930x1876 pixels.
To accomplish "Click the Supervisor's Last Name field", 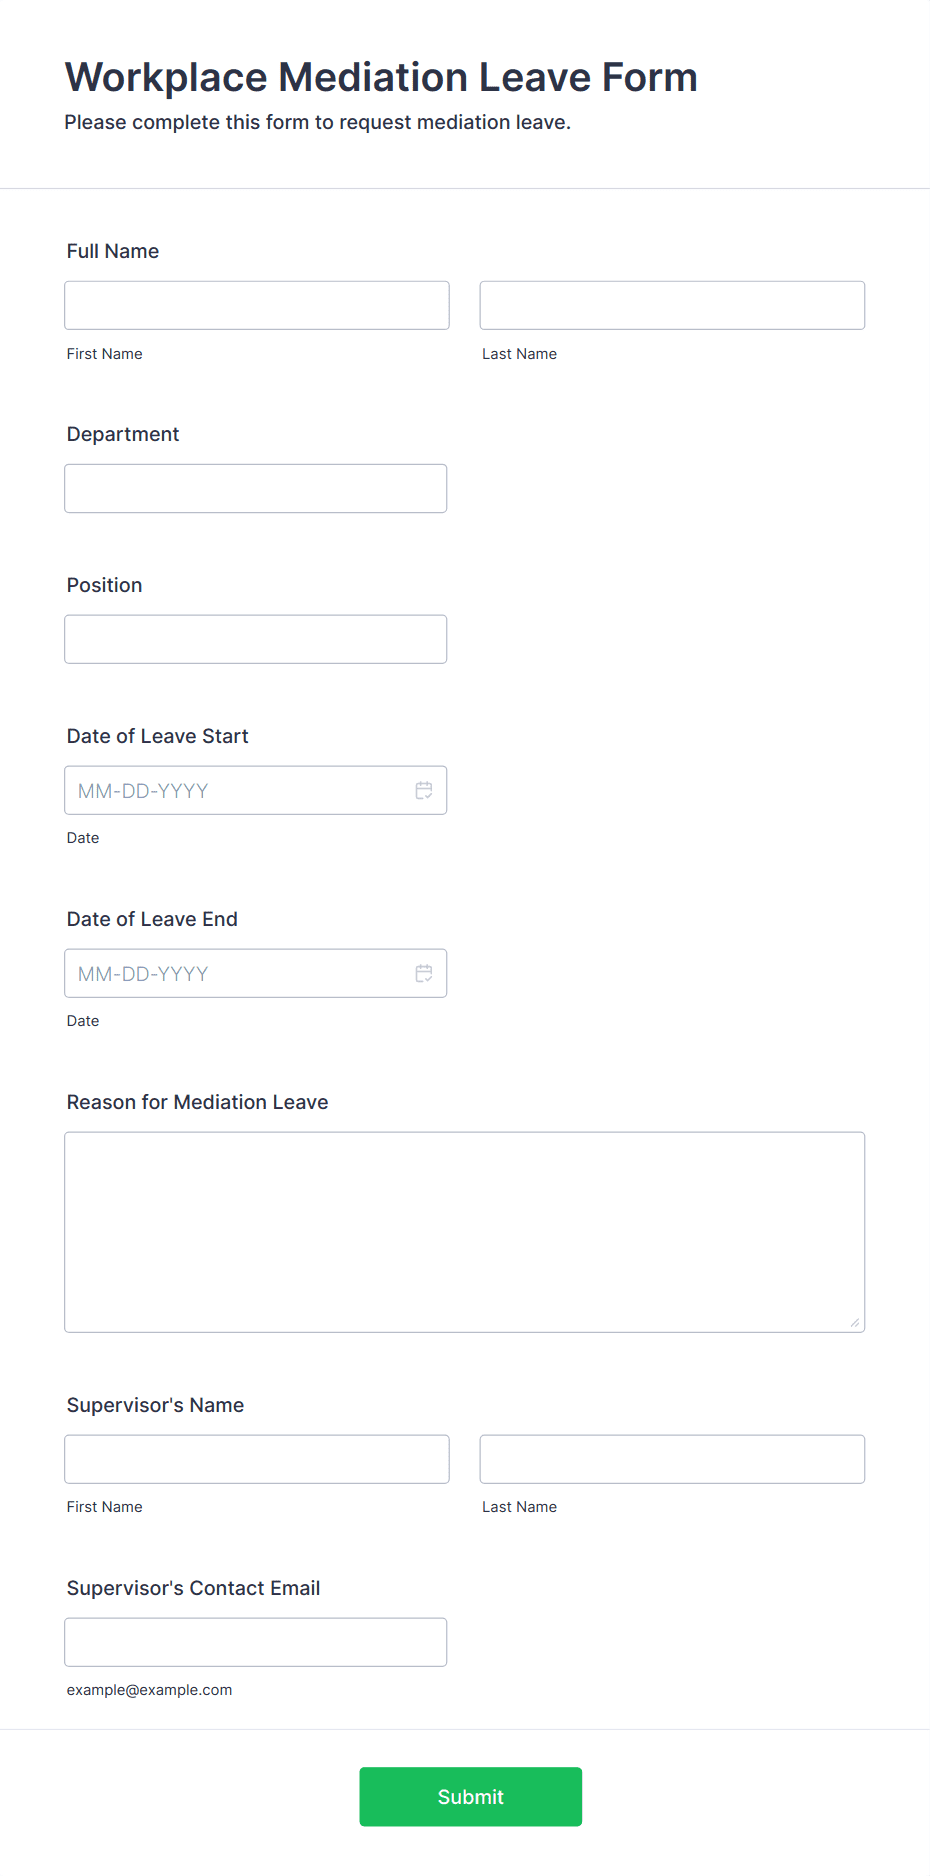I will (x=672, y=1459).
